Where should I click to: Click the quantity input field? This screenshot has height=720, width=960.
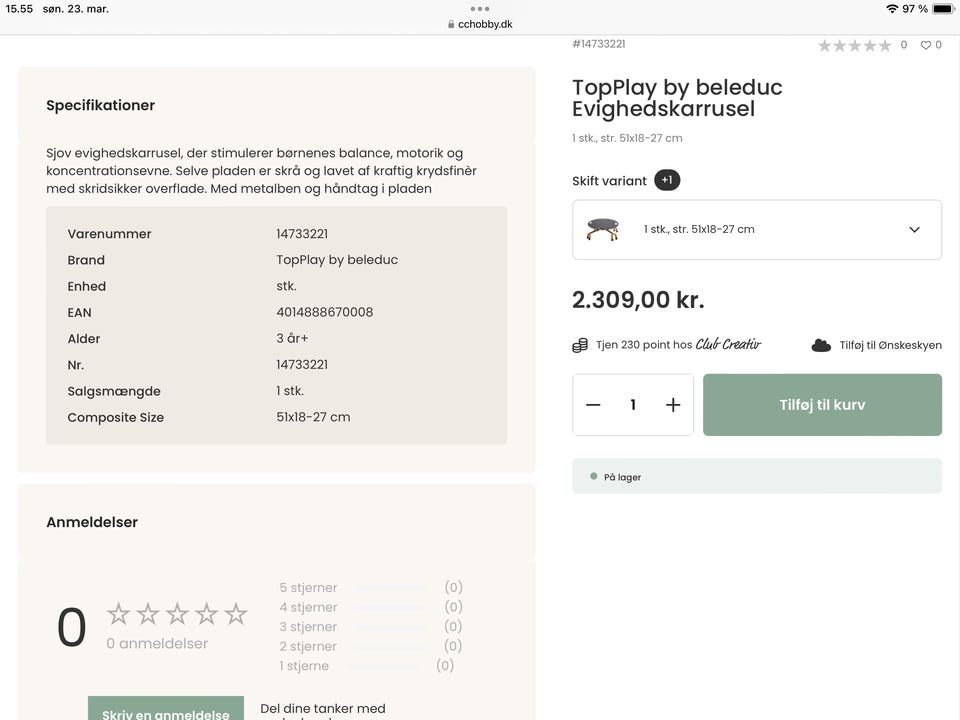tap(633, 405)
